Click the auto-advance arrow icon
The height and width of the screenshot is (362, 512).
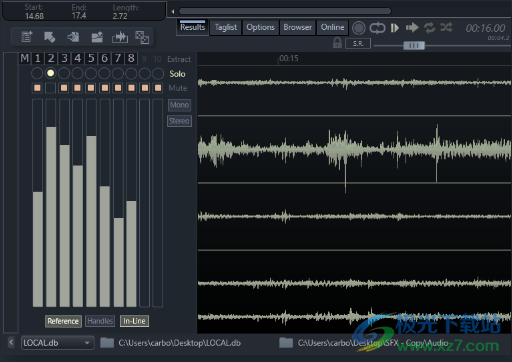(412, 28)
